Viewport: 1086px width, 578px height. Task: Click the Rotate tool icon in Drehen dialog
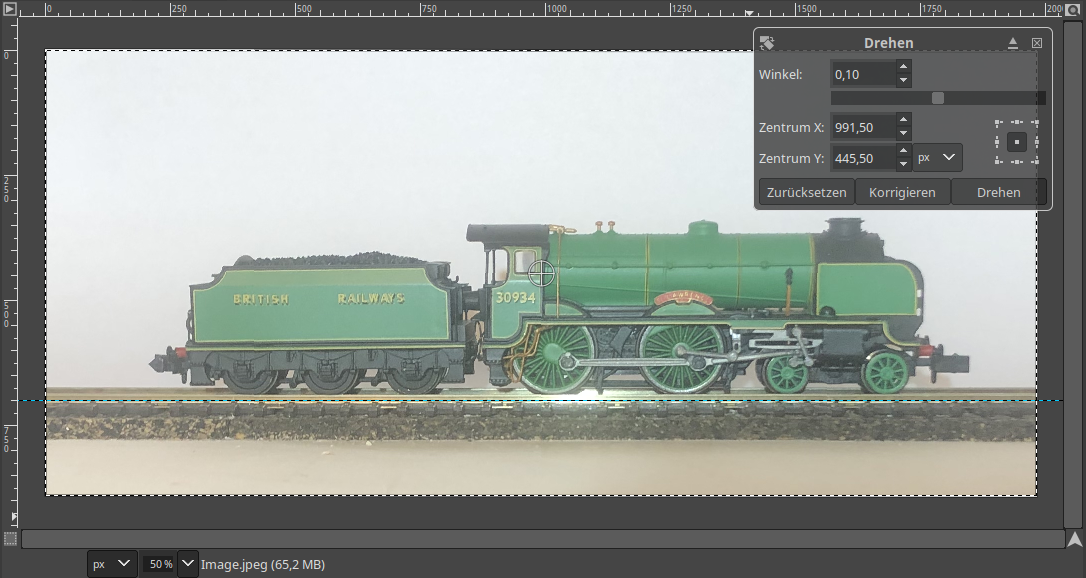767,43
